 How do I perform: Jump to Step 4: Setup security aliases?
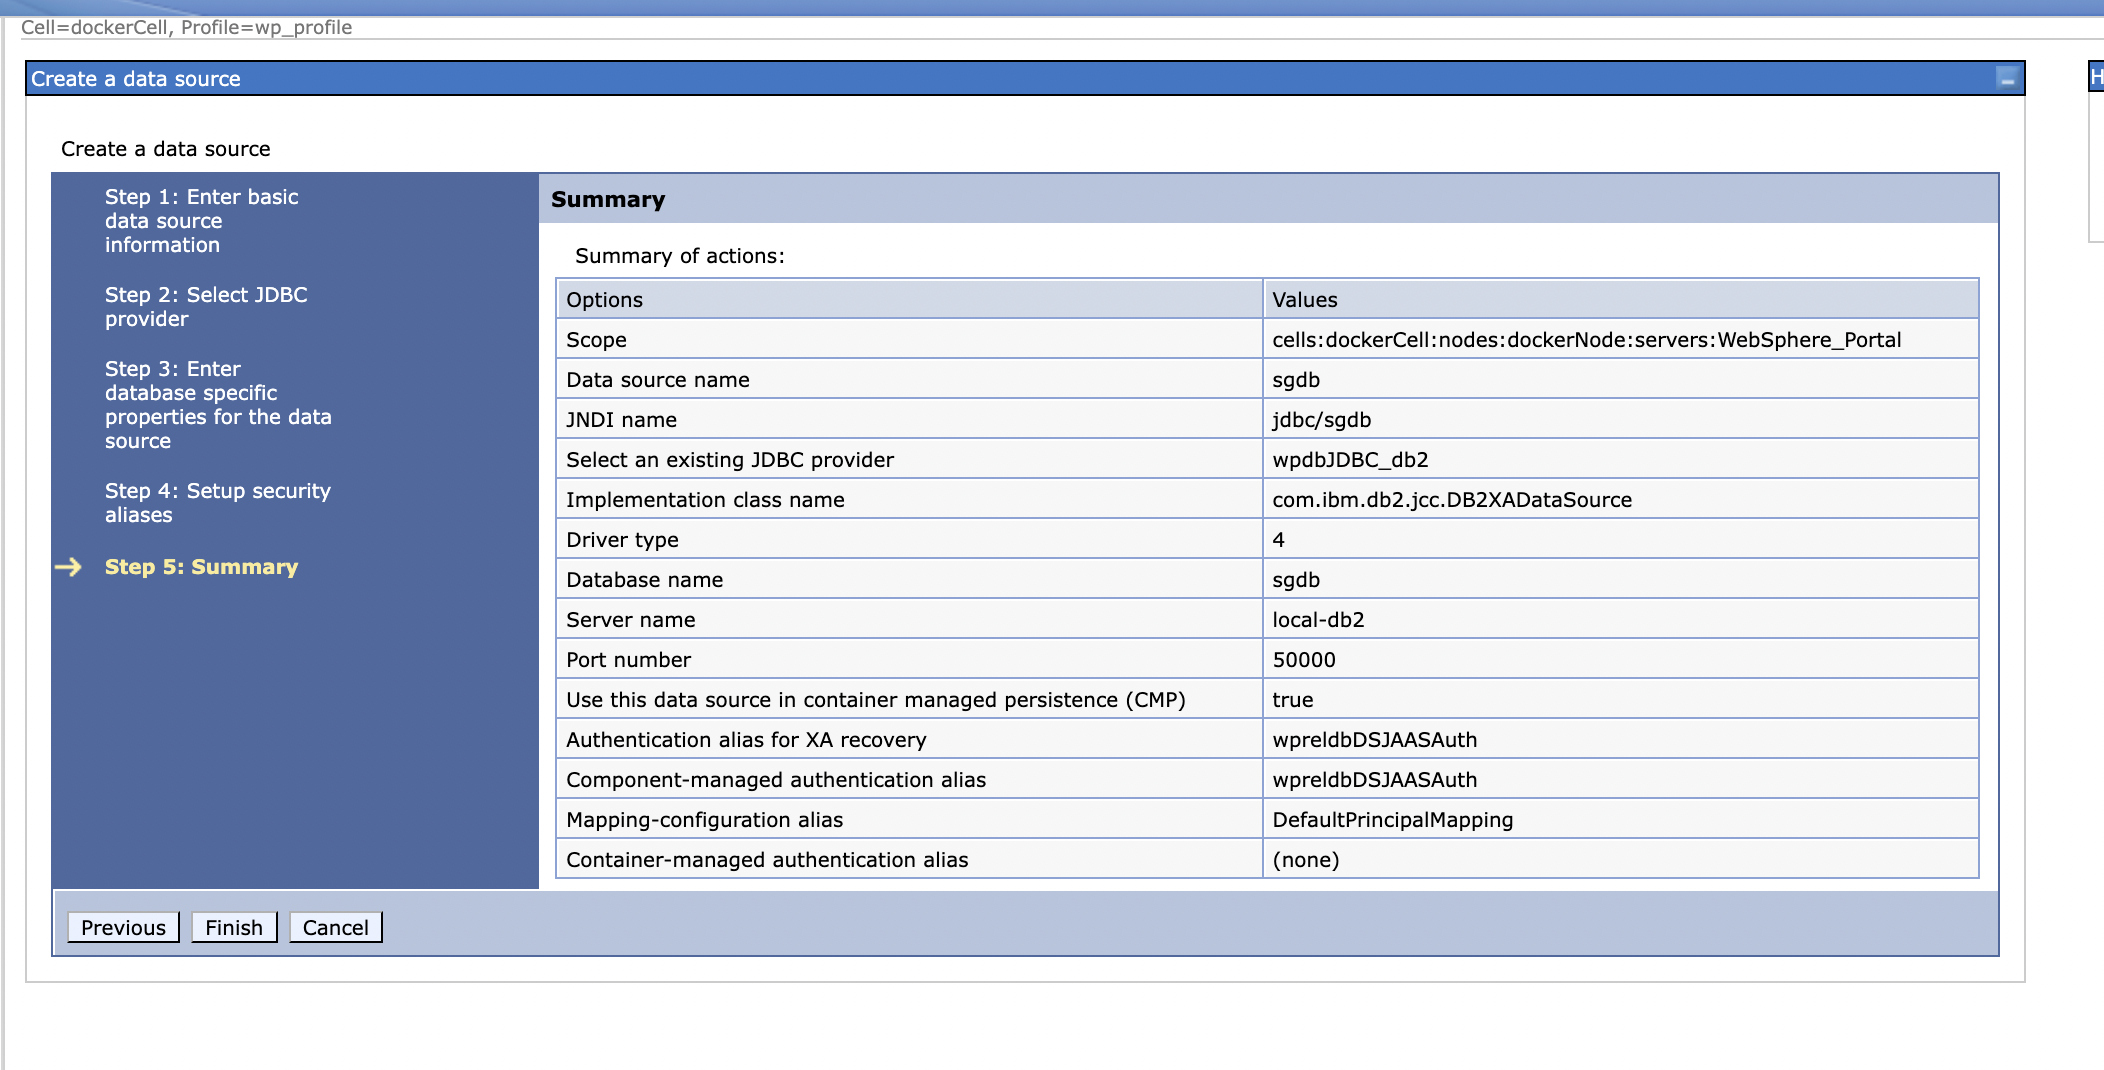[x=217, y=502]
